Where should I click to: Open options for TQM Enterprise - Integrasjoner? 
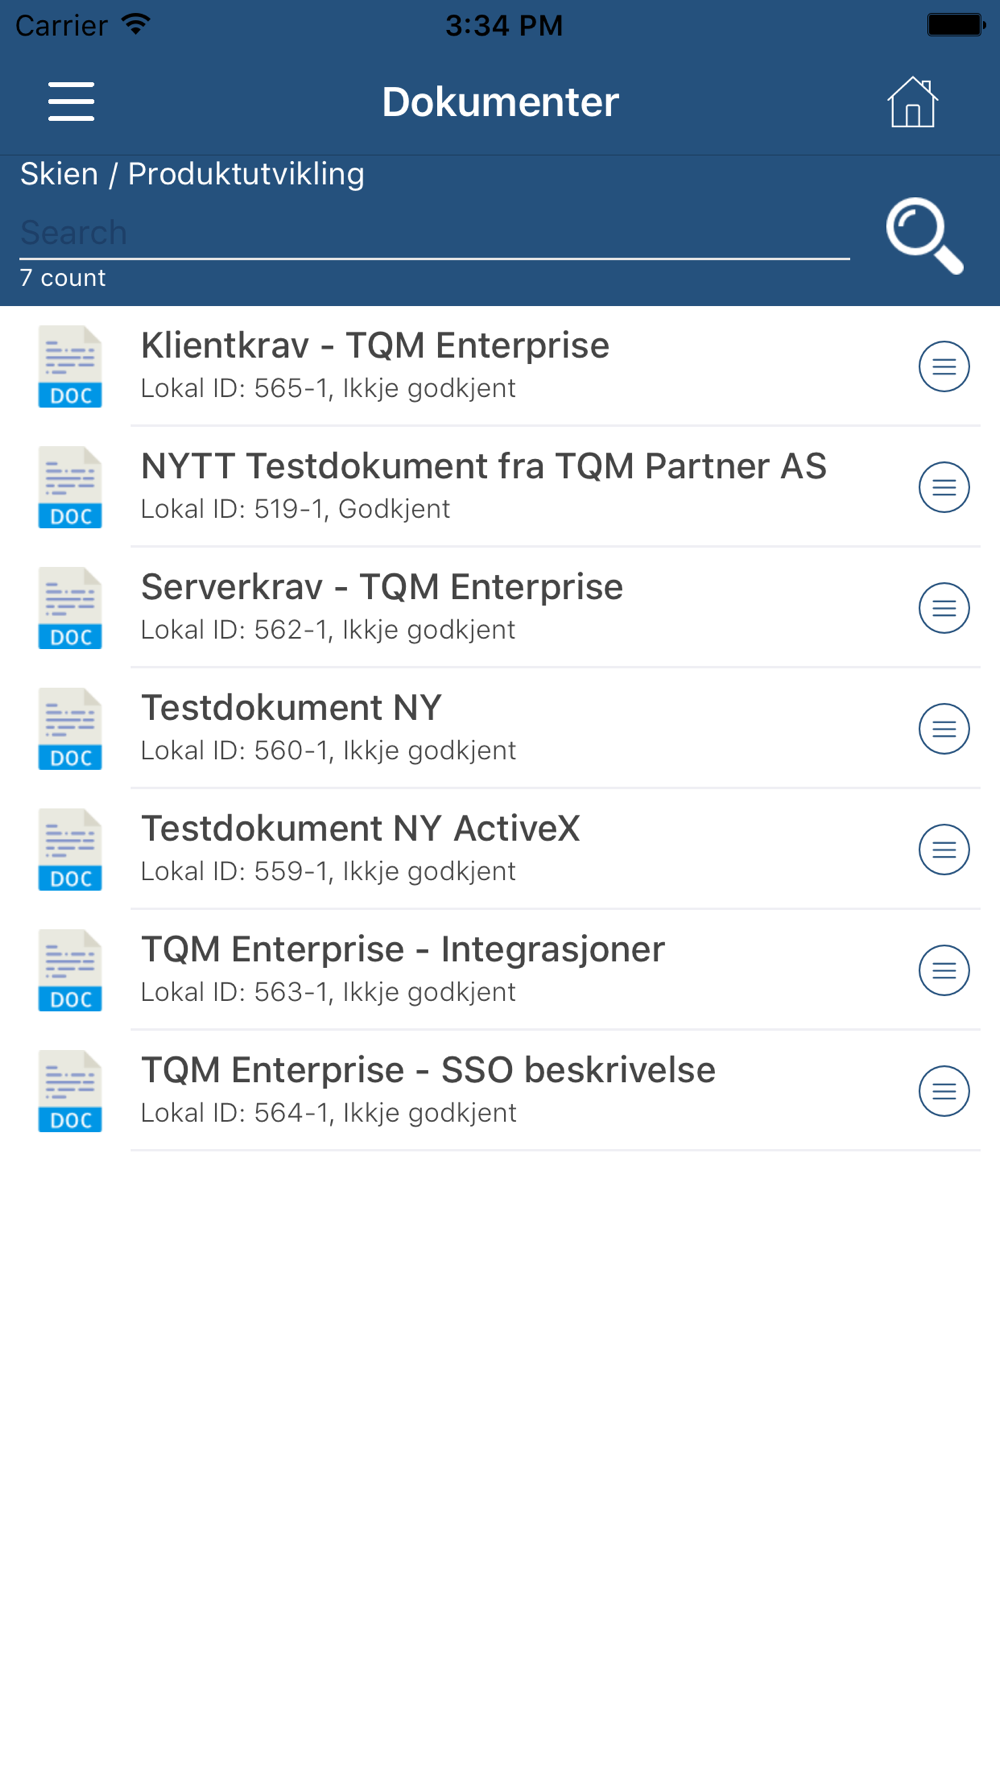[944, 970]
